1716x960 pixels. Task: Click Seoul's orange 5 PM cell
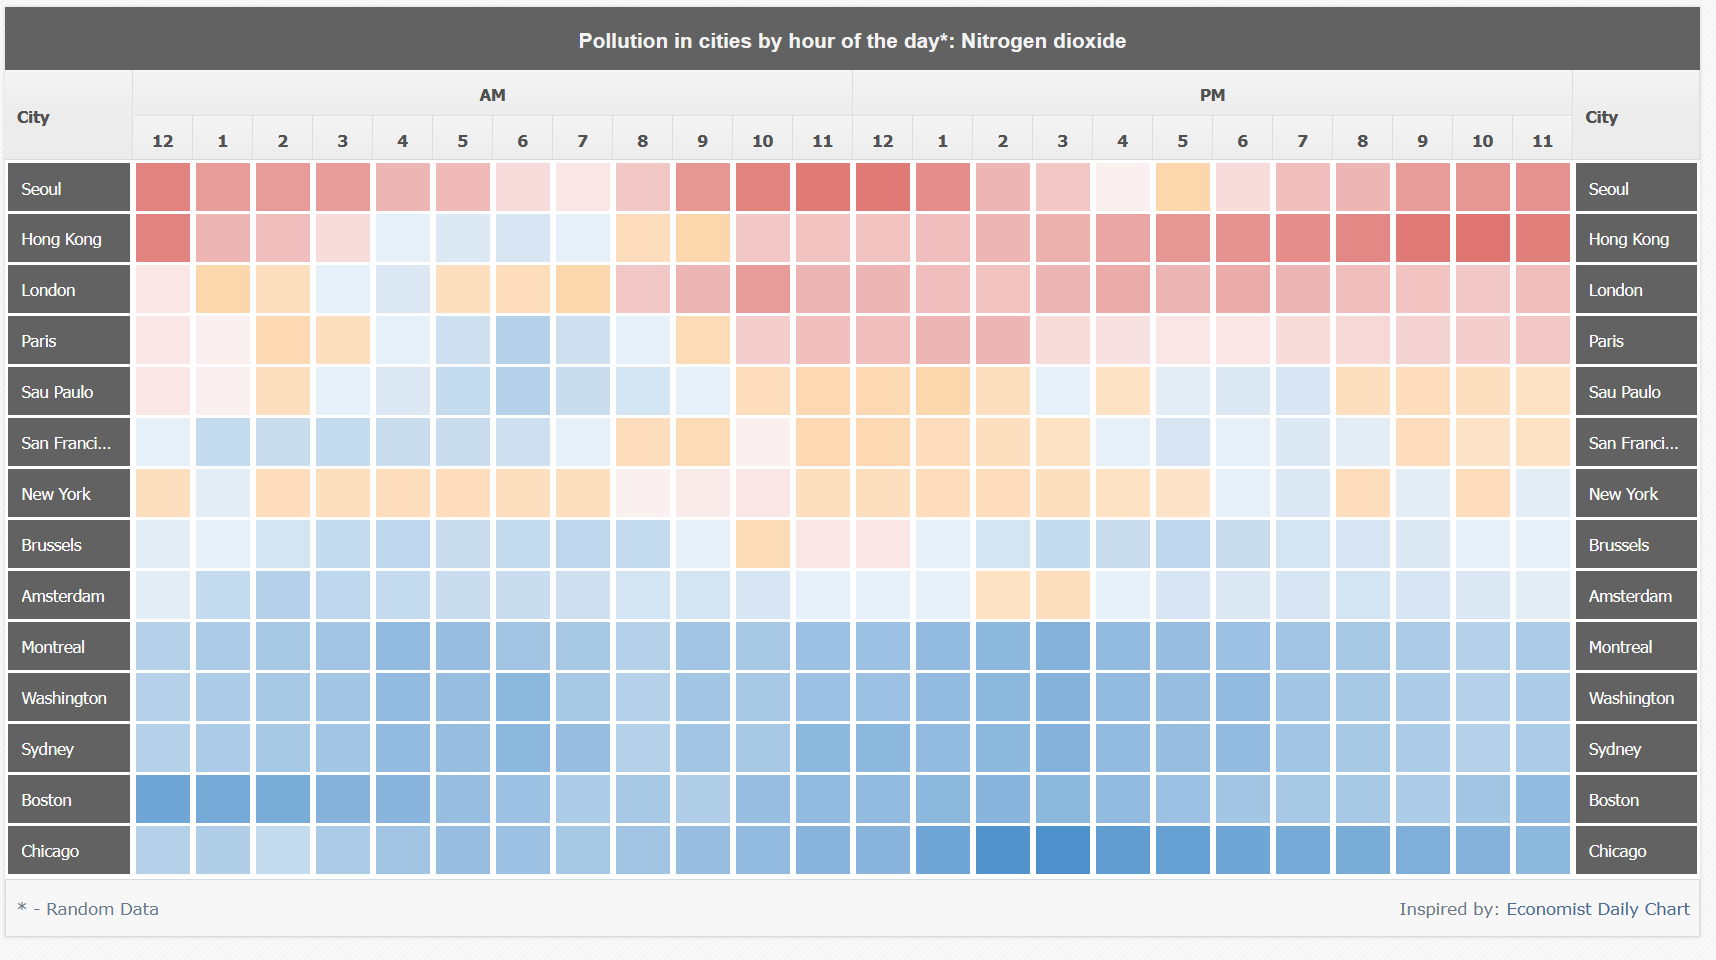tap(1182, 188)
